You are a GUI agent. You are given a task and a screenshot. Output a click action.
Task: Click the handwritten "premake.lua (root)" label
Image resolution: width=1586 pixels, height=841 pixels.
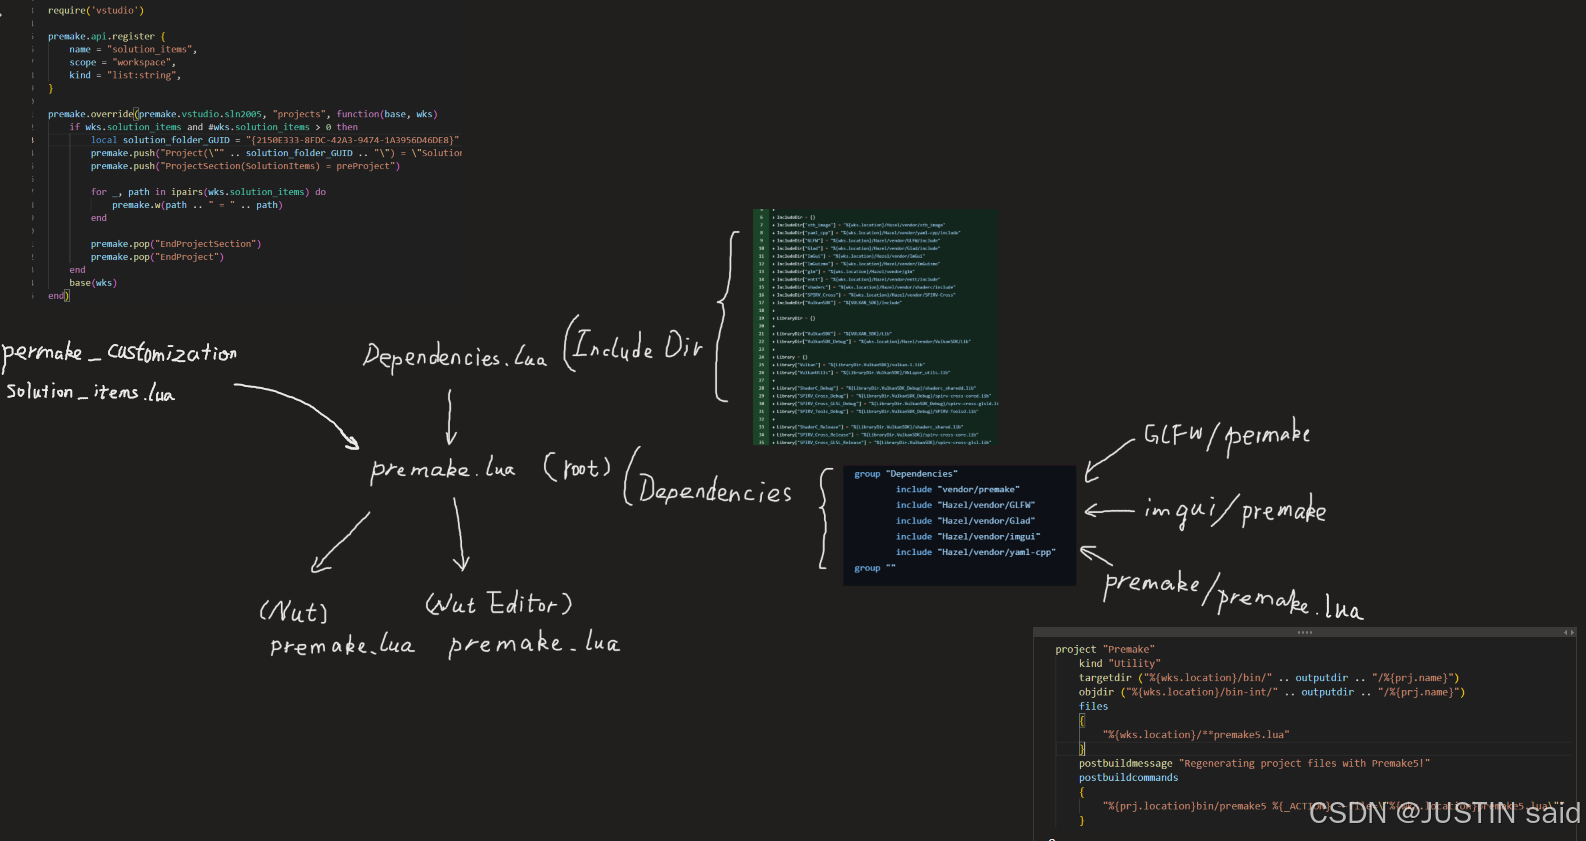489,468
